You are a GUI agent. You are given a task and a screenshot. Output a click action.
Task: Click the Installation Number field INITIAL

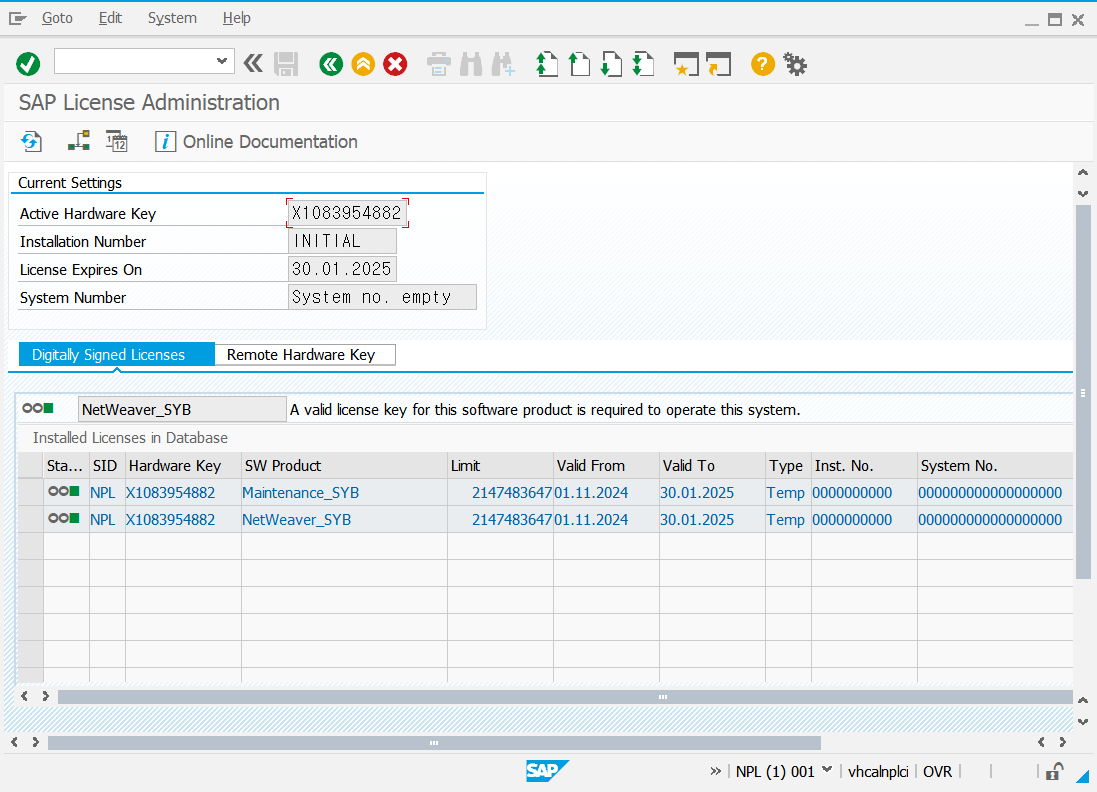click(342, 241)
